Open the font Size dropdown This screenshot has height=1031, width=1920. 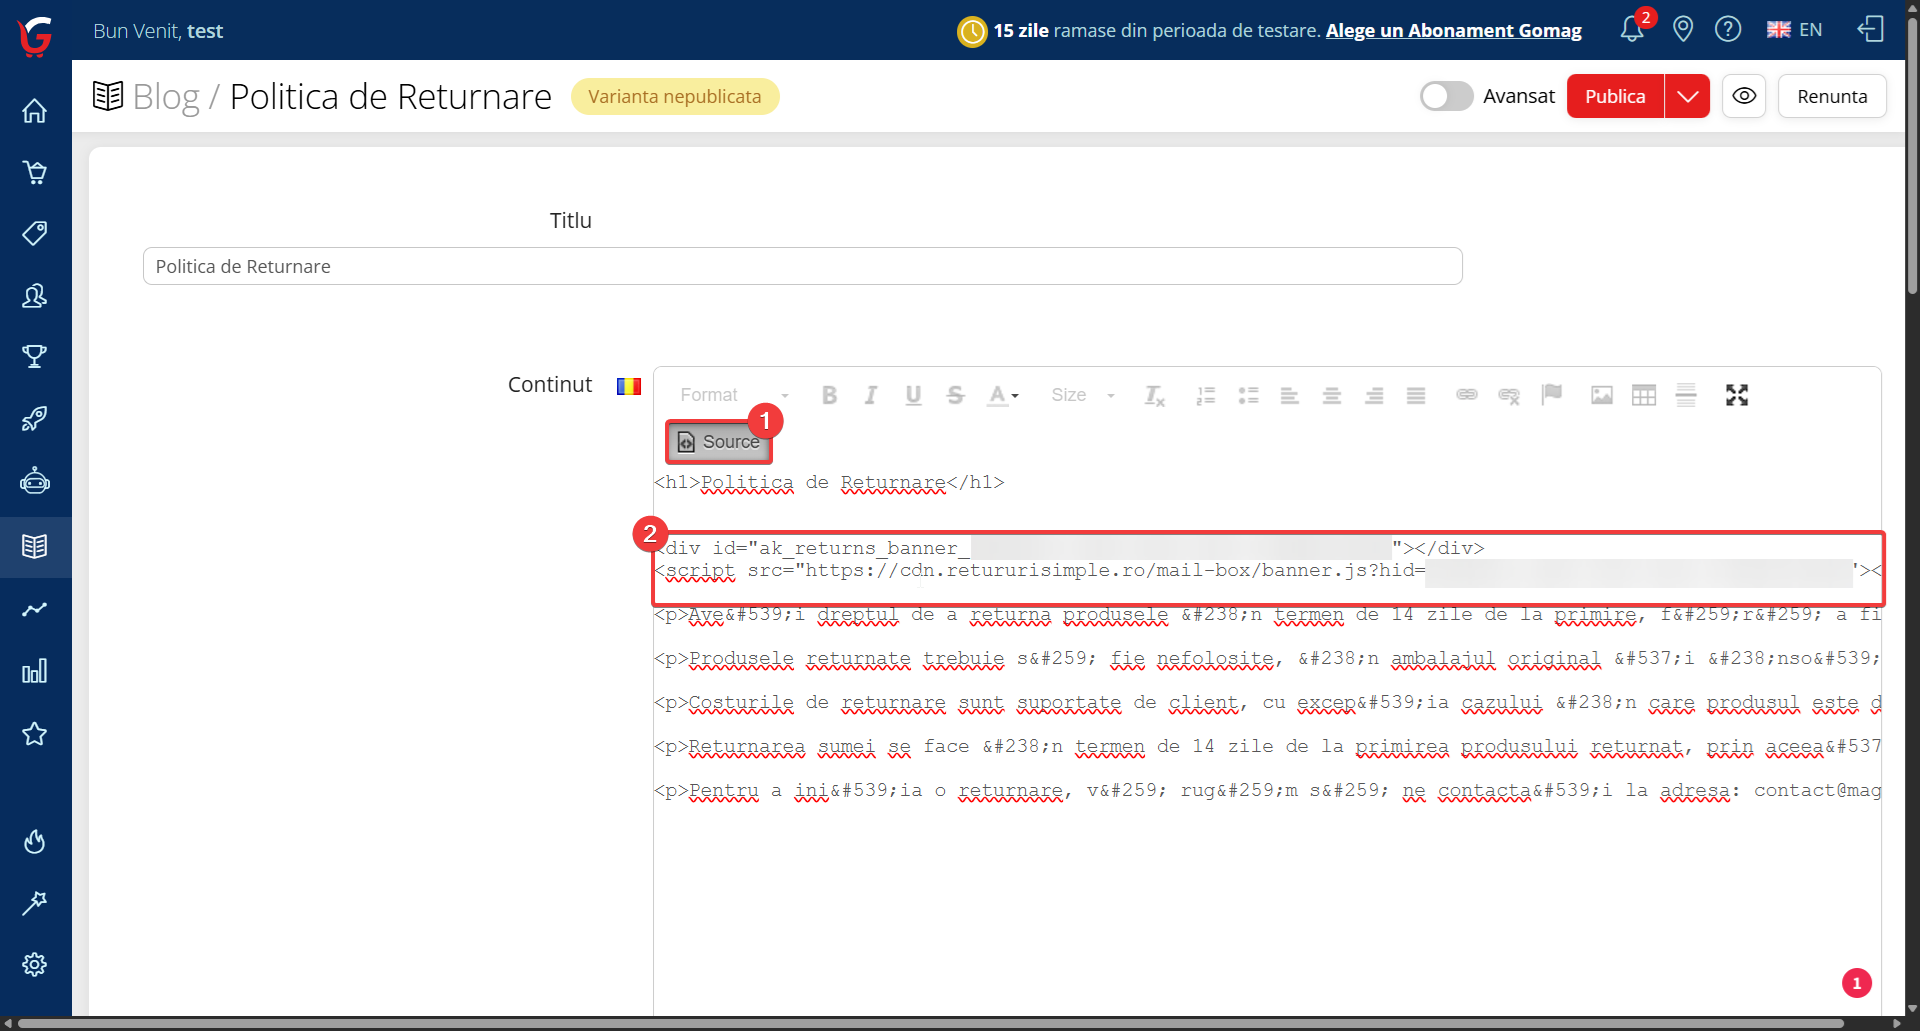(1082, 395)
